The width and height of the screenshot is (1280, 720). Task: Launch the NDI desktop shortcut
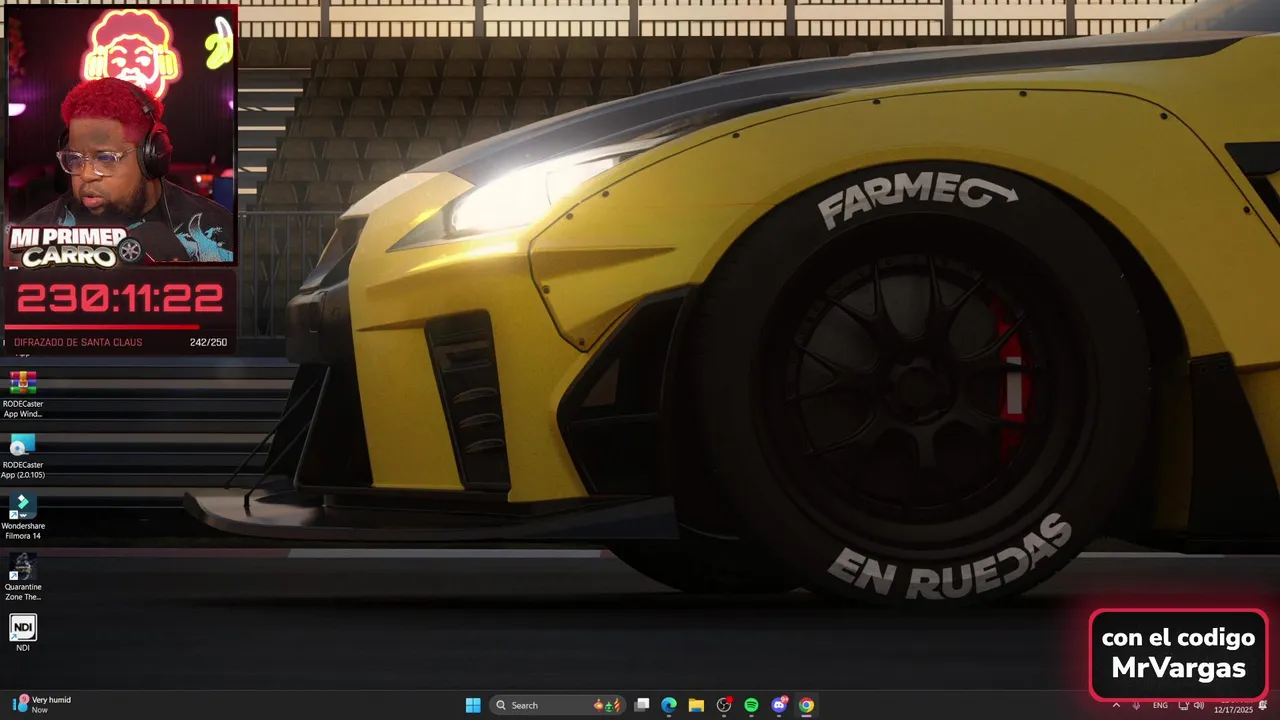pos(23,633)
